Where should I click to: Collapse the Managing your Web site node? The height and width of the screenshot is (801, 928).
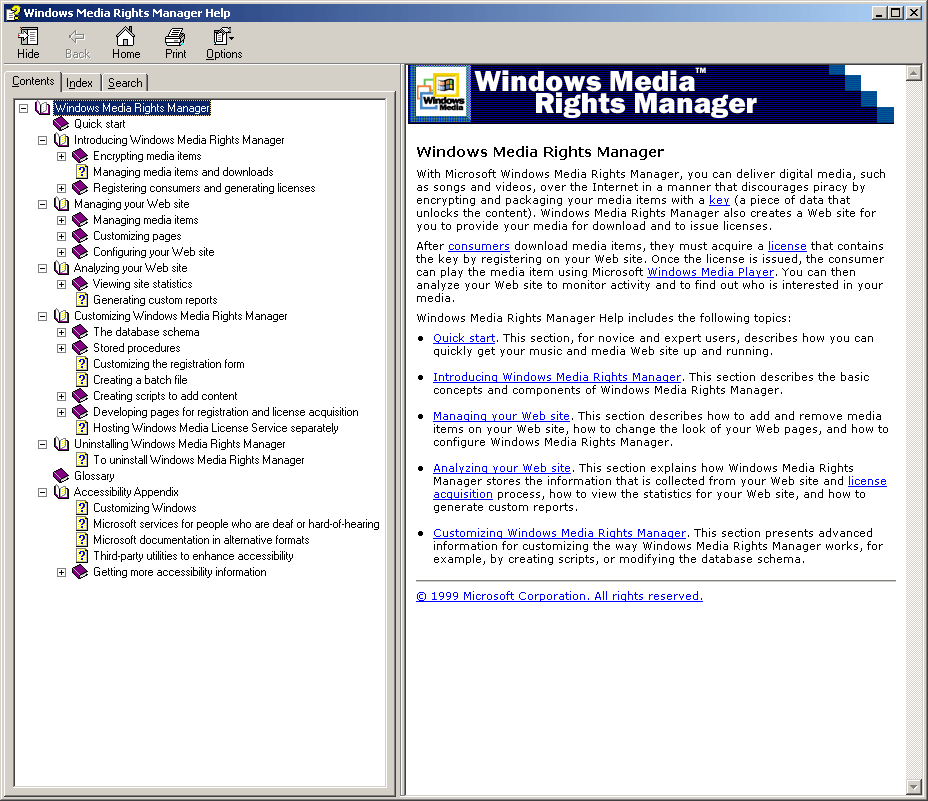(x=43, y=204)
